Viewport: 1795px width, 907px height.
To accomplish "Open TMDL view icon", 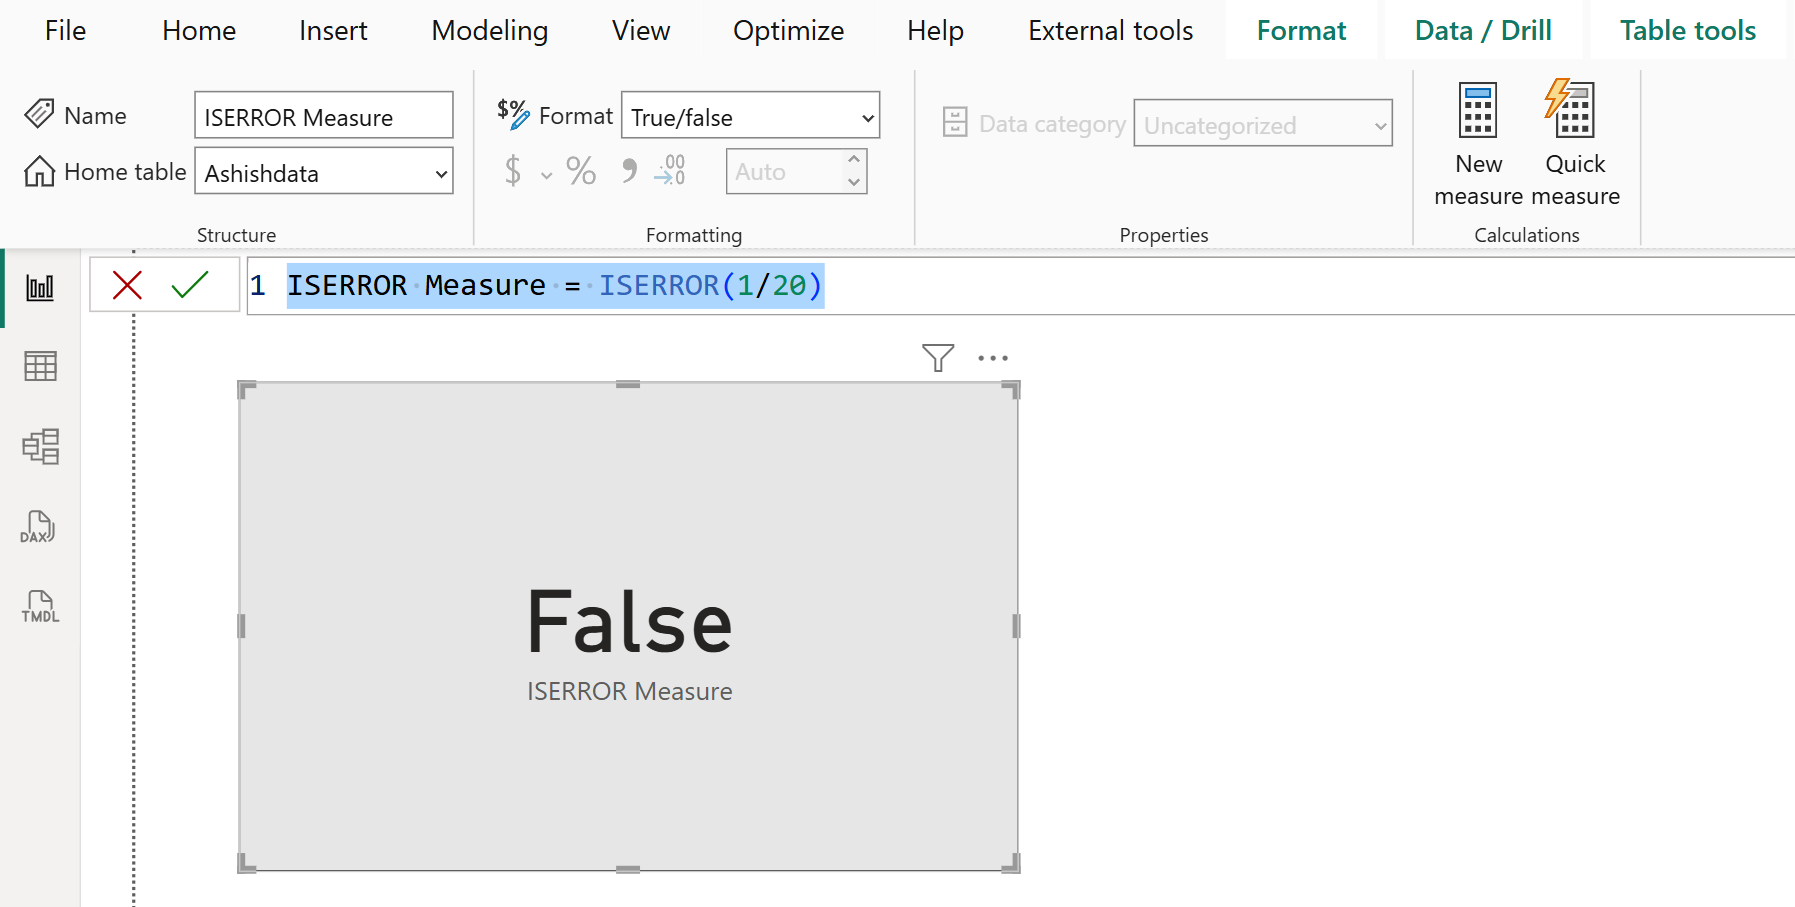I will [x=40, y=607].
